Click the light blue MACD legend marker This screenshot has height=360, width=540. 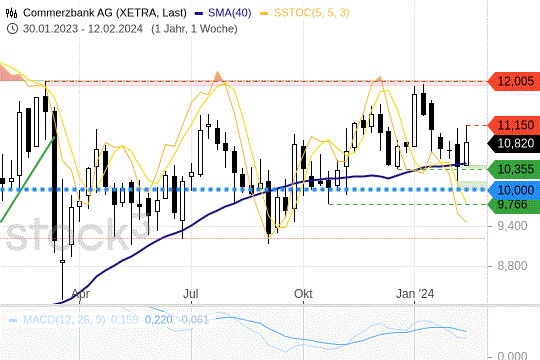[x=13, y=320]
